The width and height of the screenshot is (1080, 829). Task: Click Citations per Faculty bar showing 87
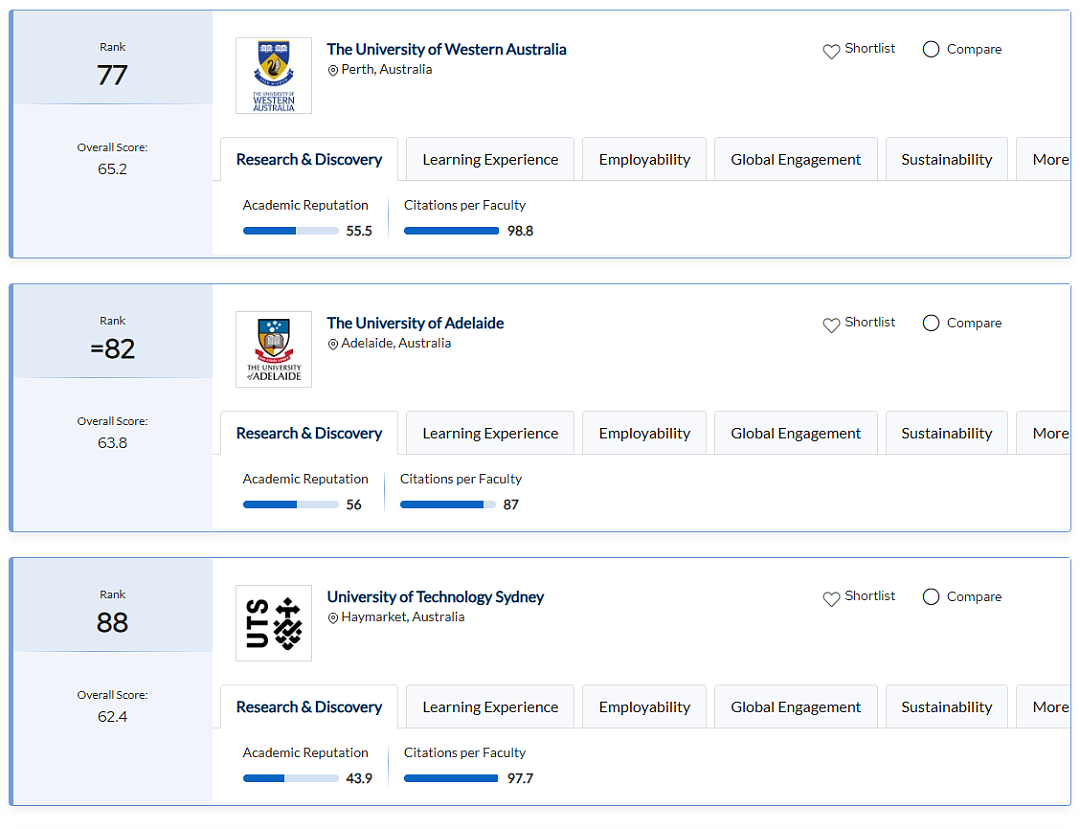click(x=448, y=505)
